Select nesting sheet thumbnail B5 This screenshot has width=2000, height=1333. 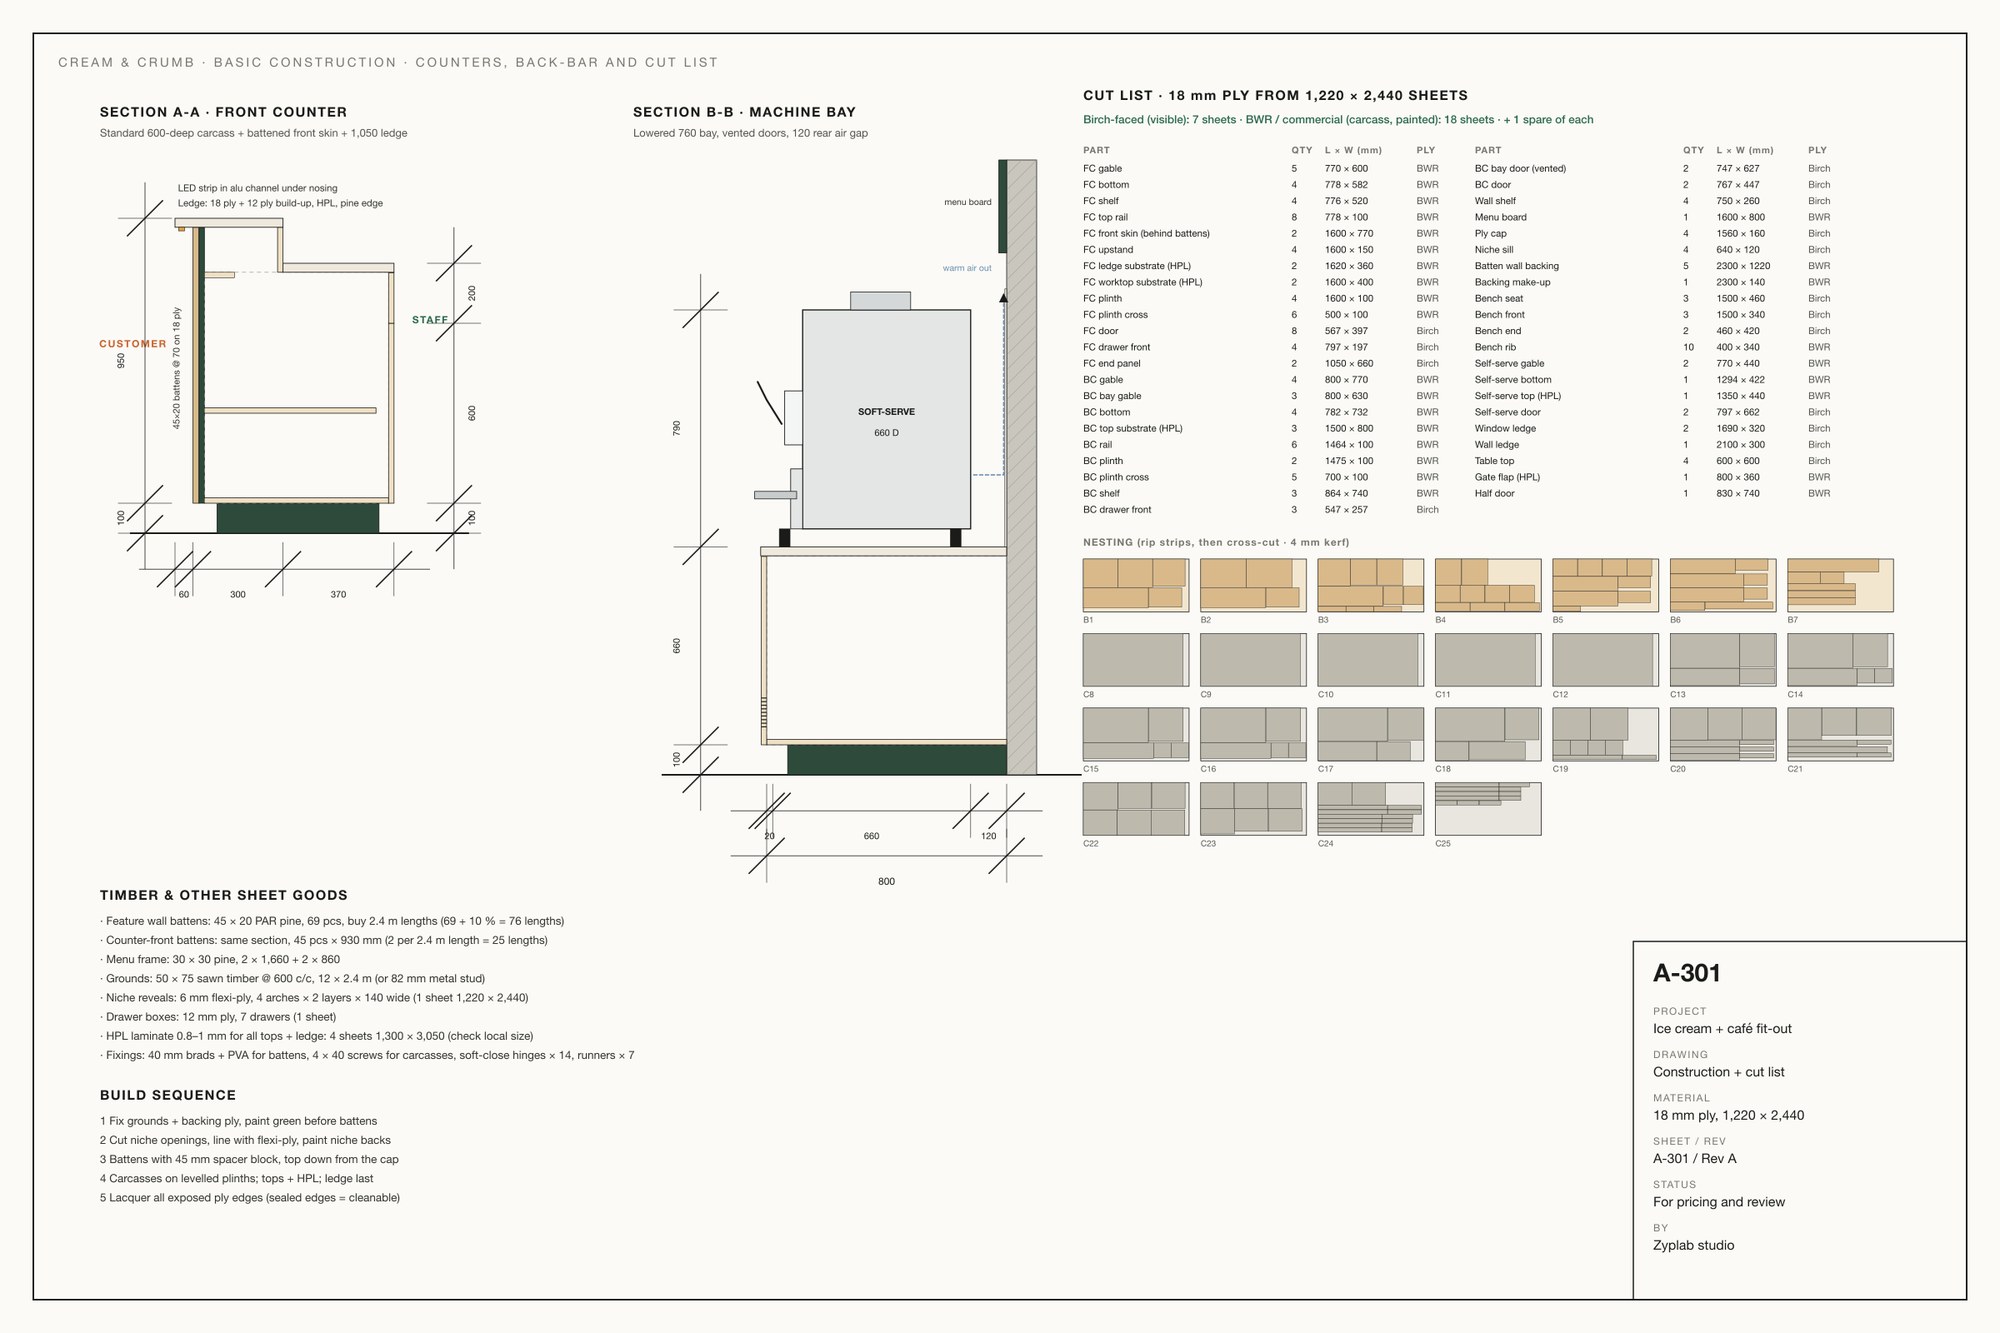[x=1605, y=585]
